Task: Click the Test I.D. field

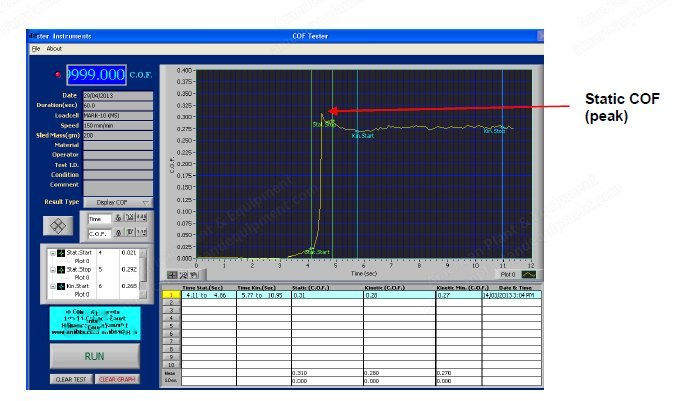Action: click(118, 165)
